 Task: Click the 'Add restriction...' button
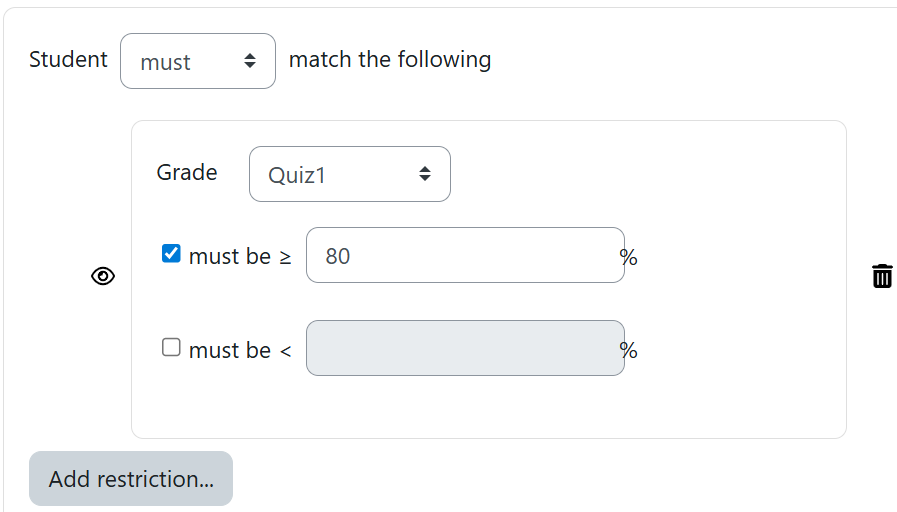pos(131,479)
